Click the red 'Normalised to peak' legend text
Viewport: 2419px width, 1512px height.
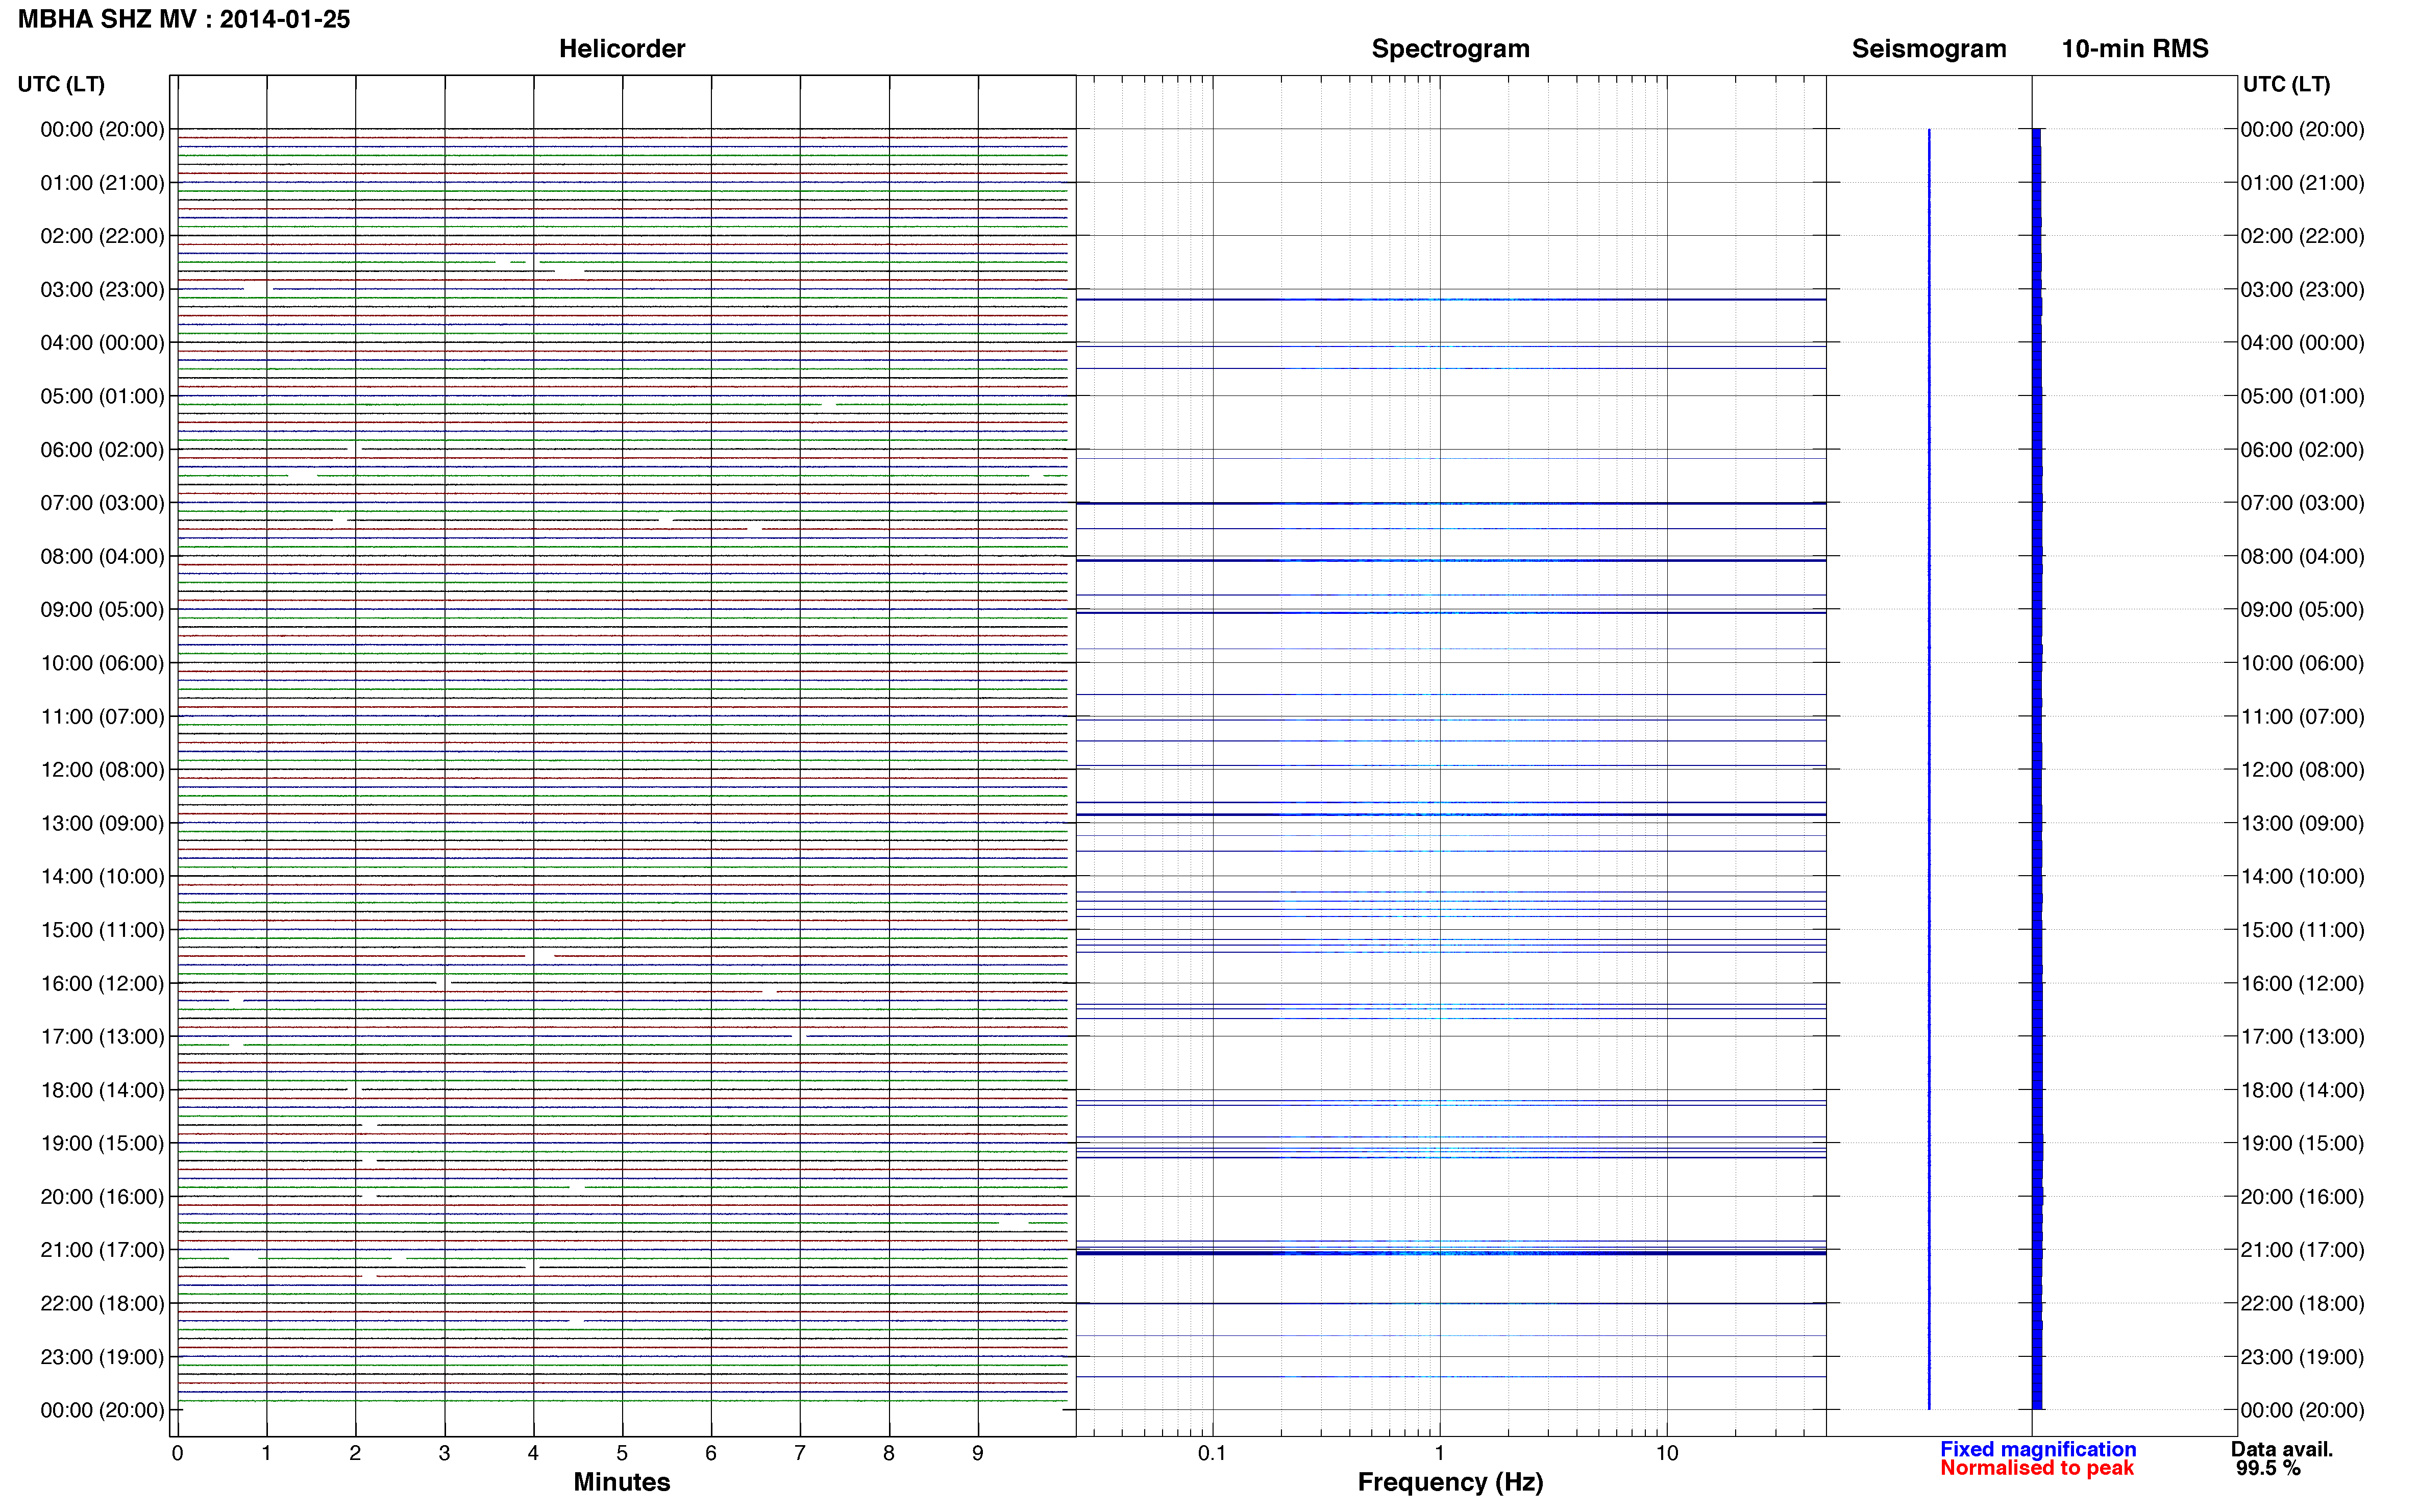2037,1468
